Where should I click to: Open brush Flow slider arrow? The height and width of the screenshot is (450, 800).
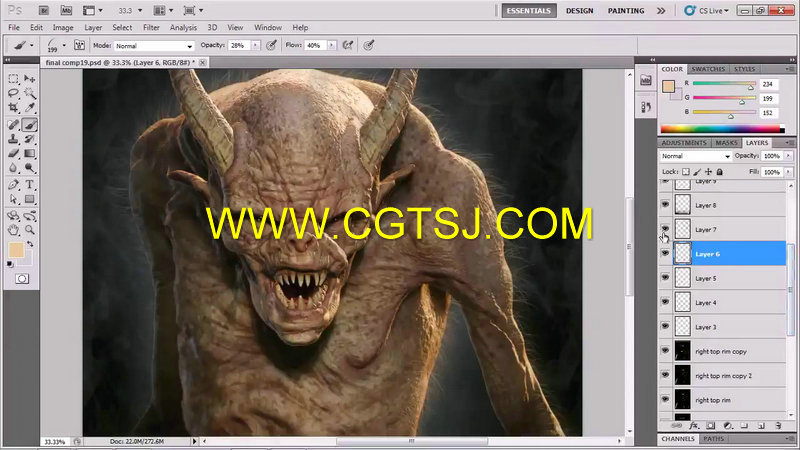point(332,45)
